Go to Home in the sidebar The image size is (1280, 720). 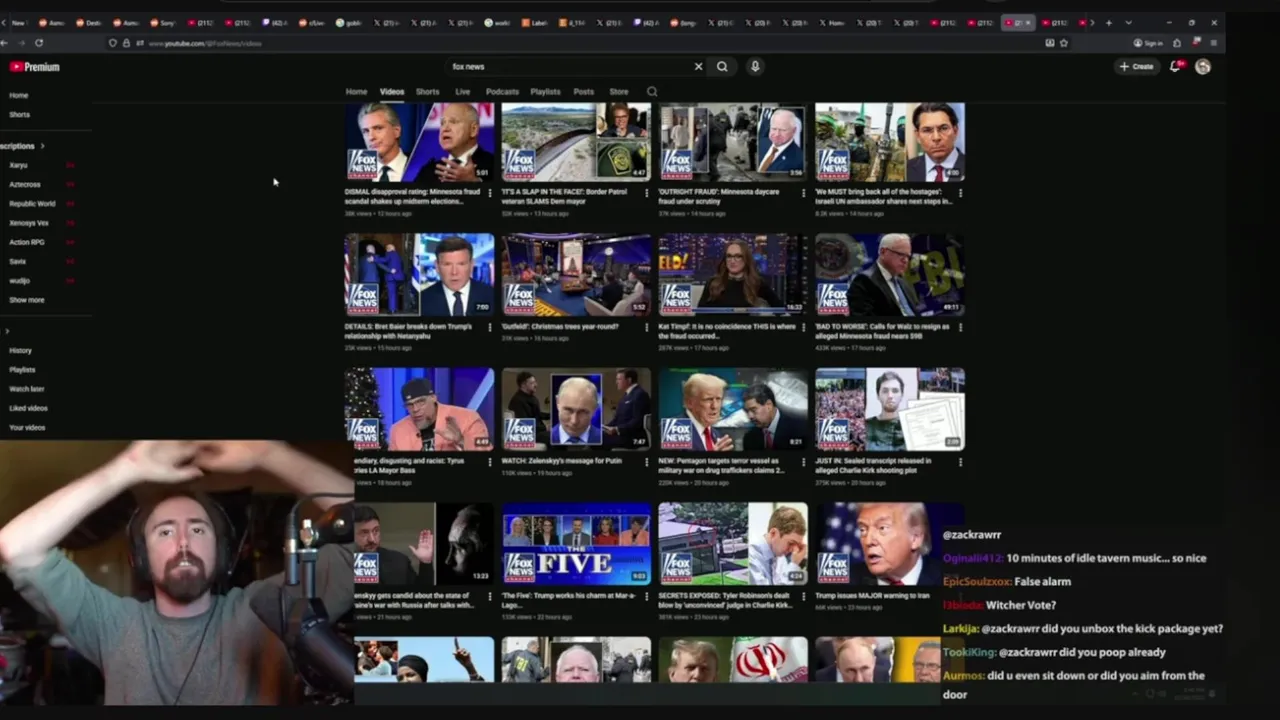point(19,96)
